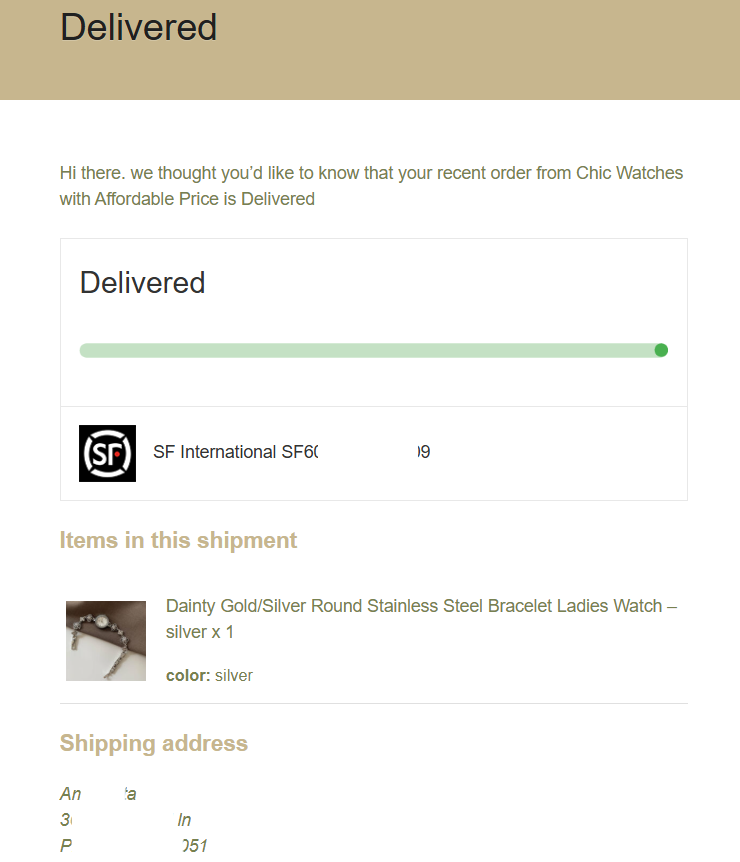This screenshot has height=862, width=740.
Task: Click the silver bracelet watch thumbnail
Action: [106, 641]
